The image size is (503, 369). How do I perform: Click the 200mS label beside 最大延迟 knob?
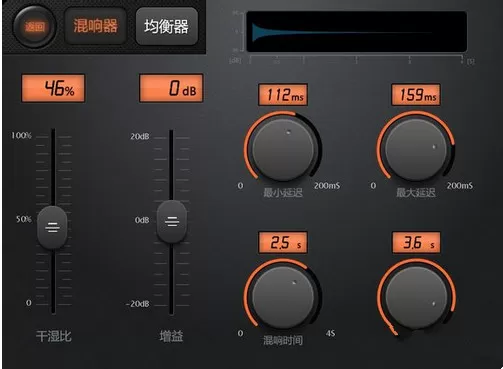pos(460,186)
